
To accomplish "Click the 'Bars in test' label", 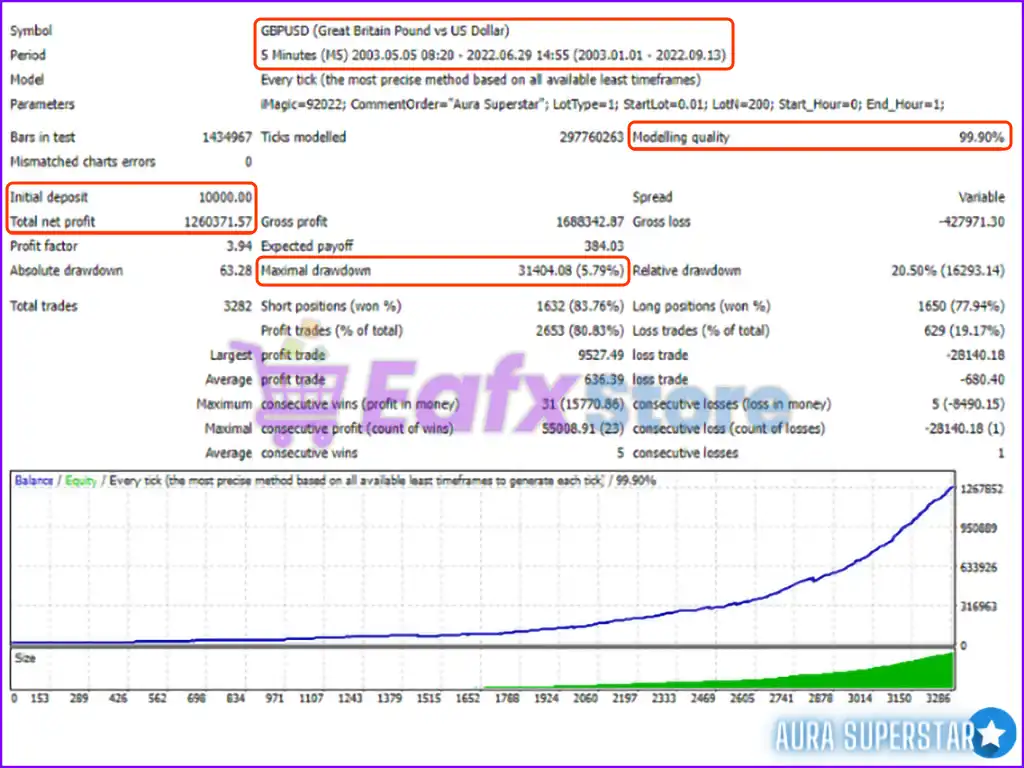I will pyautogui.click(x=42, y=137).
